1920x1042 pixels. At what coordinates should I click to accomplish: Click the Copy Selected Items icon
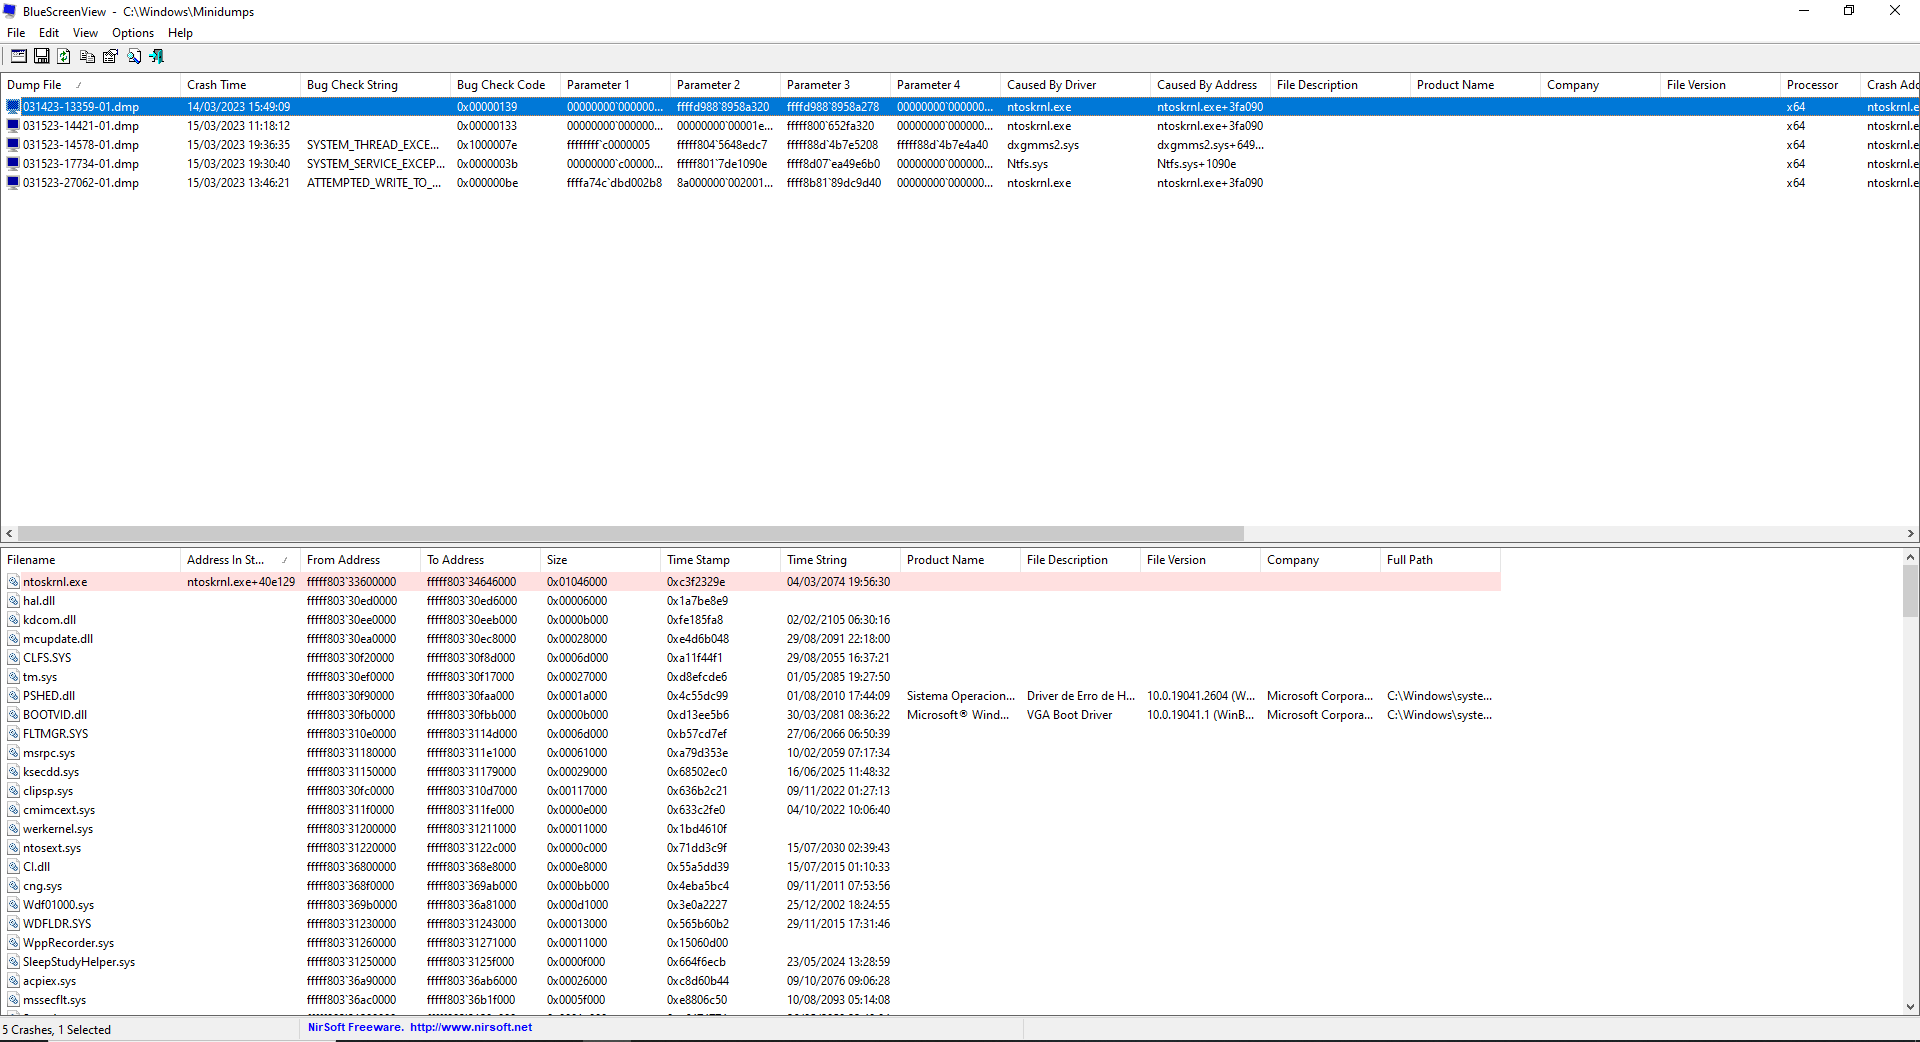pyautogui.click(x=87, y=57)
